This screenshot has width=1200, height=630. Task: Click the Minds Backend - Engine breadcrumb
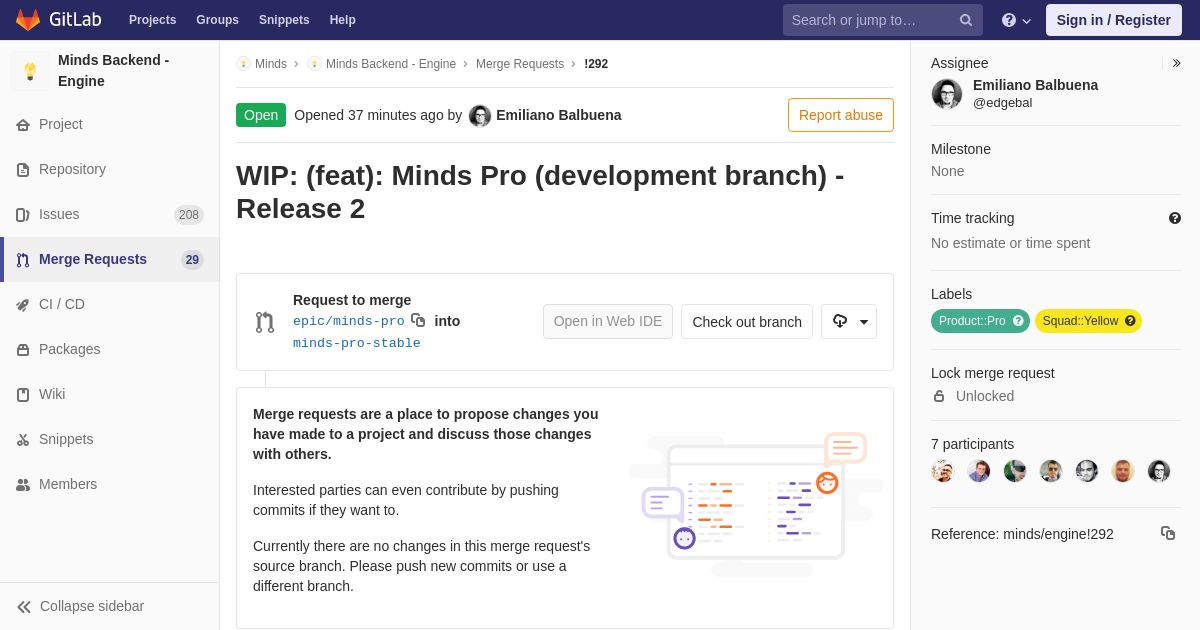(x=391, y=64)
